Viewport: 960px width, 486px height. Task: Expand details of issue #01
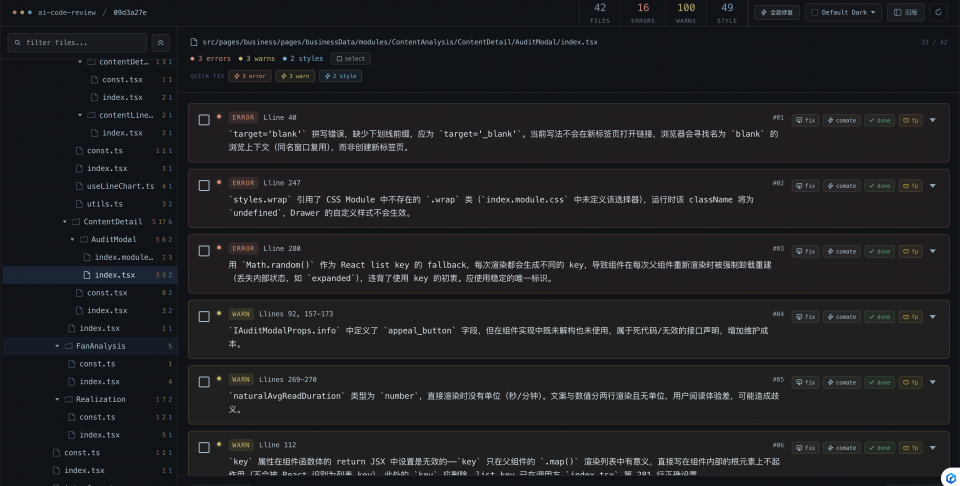point(932,121)
